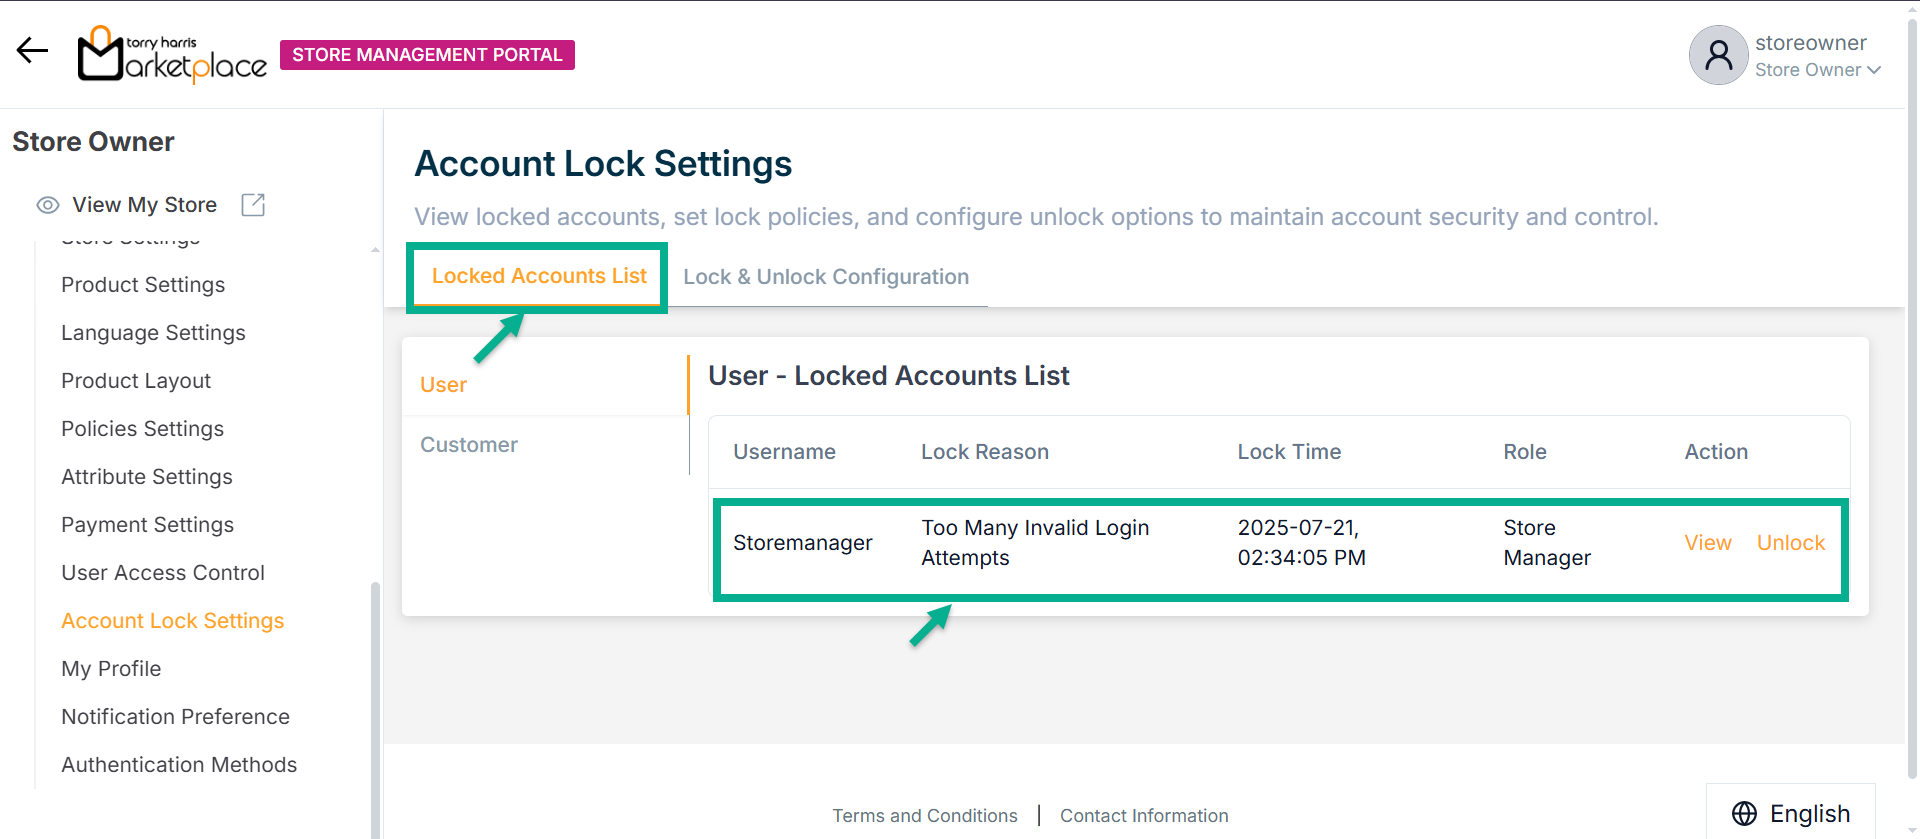
Task: Unlock the Storemanager account
Action: pos(1790,543)
